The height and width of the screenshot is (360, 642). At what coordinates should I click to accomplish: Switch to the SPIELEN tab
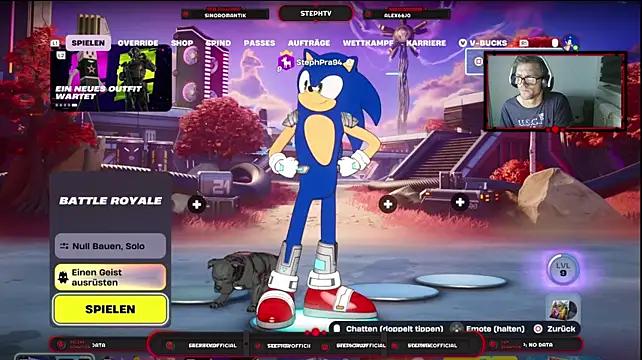pyautogui.click(x=88, y=43)
